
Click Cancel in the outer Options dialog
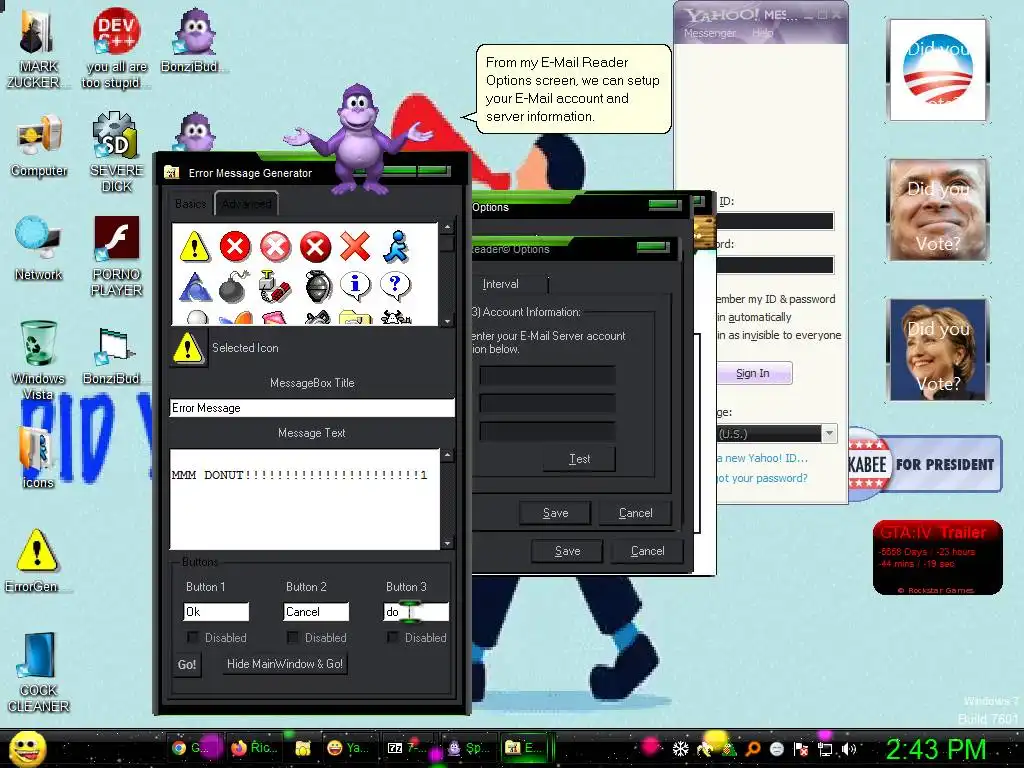(647, 551)
